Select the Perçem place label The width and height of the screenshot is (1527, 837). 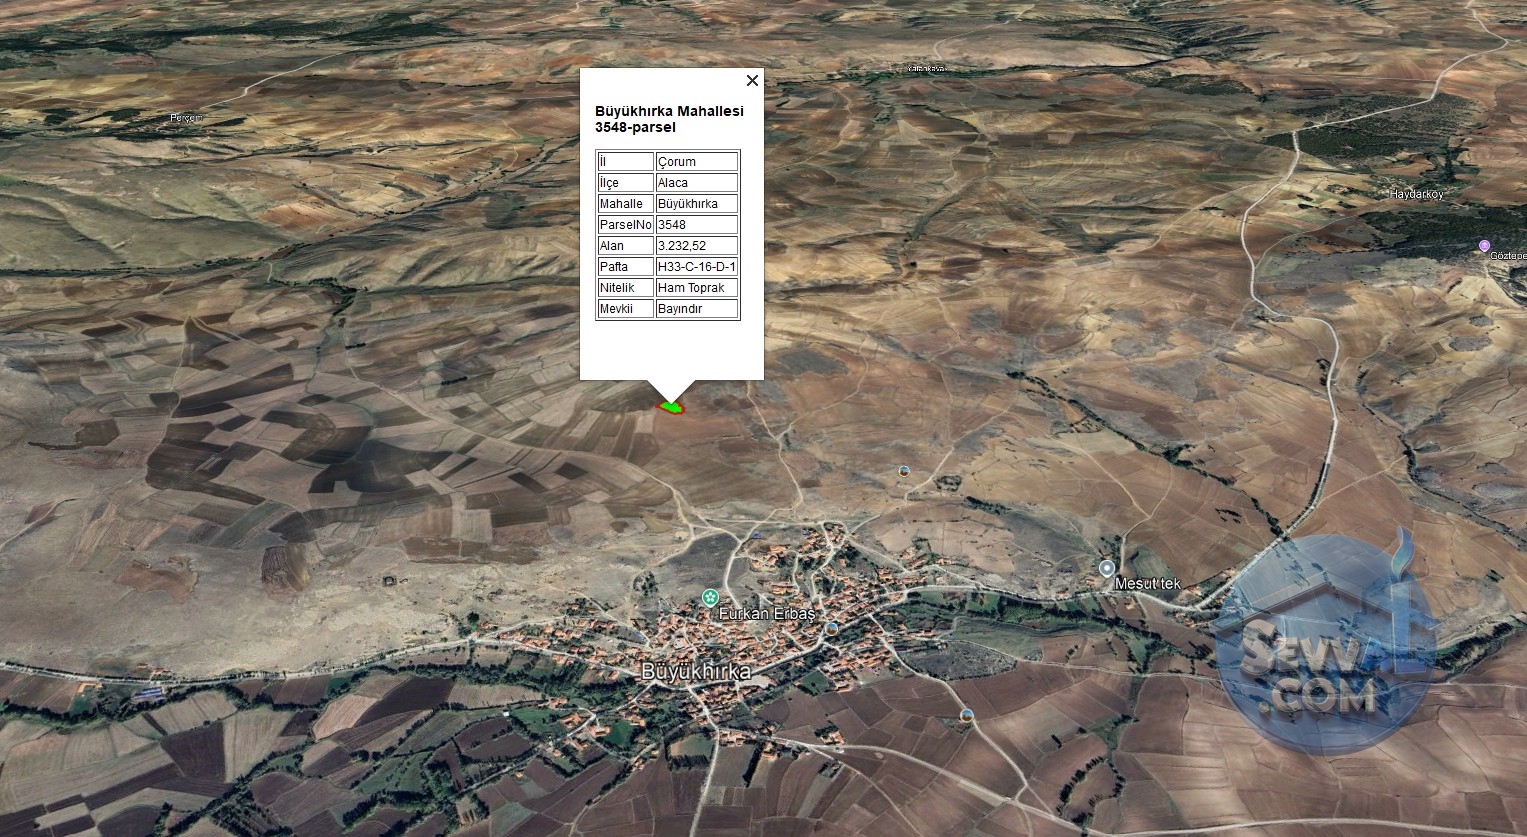[x=186, y=118]
